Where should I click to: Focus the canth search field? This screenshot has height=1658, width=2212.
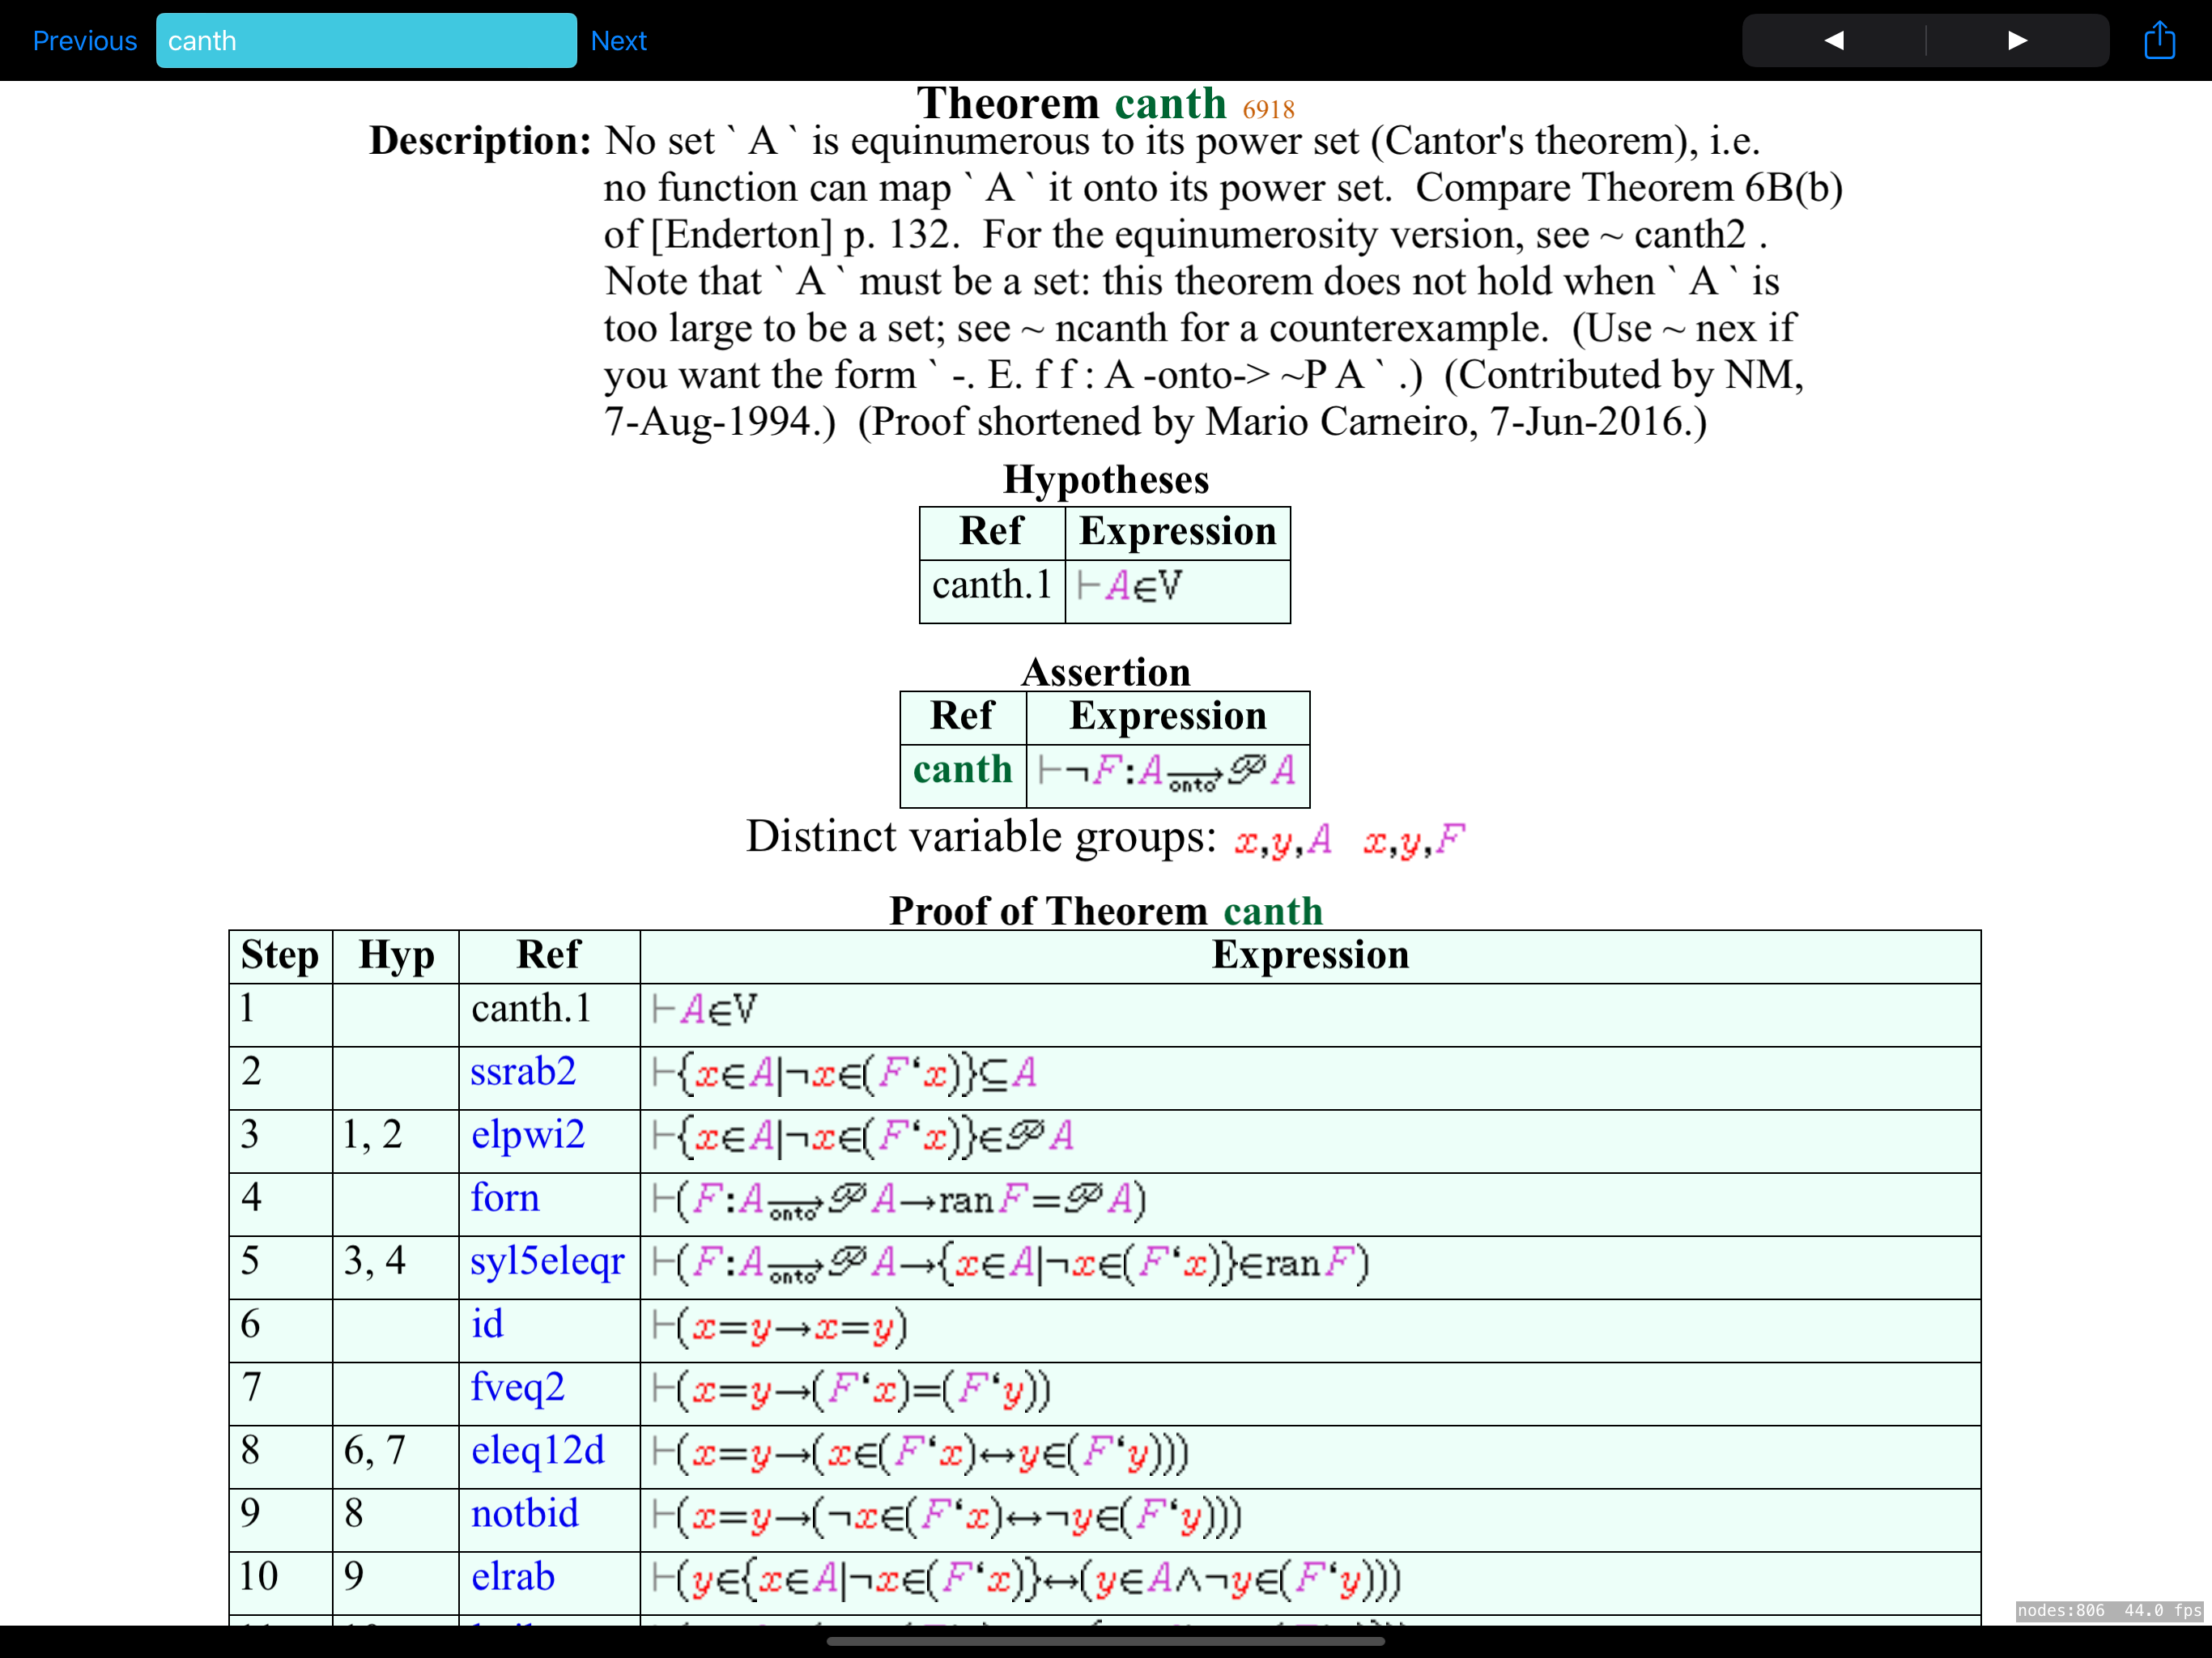point(366,41)
